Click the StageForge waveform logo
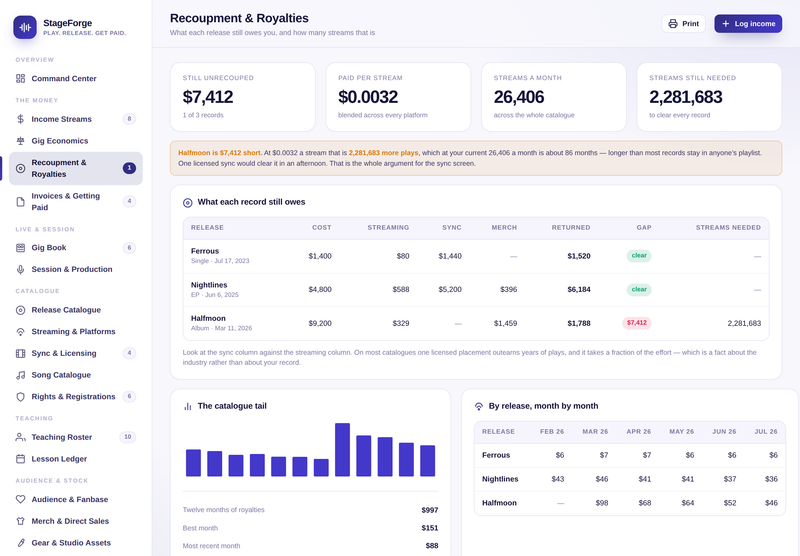The height and width of the screenshot is (556, 800). tap(25, 27)
